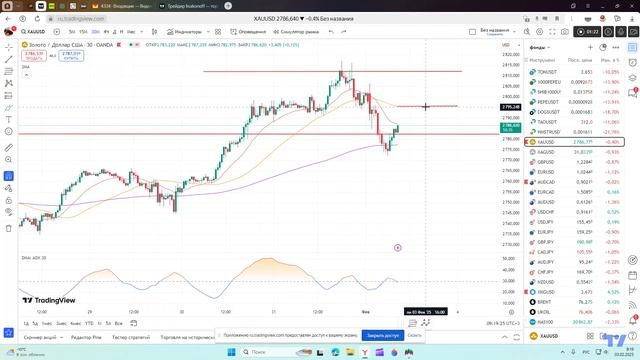This screenshot has width=640, height=360.
Task: Select the brush drawing tool
Action: coord(9,108)
